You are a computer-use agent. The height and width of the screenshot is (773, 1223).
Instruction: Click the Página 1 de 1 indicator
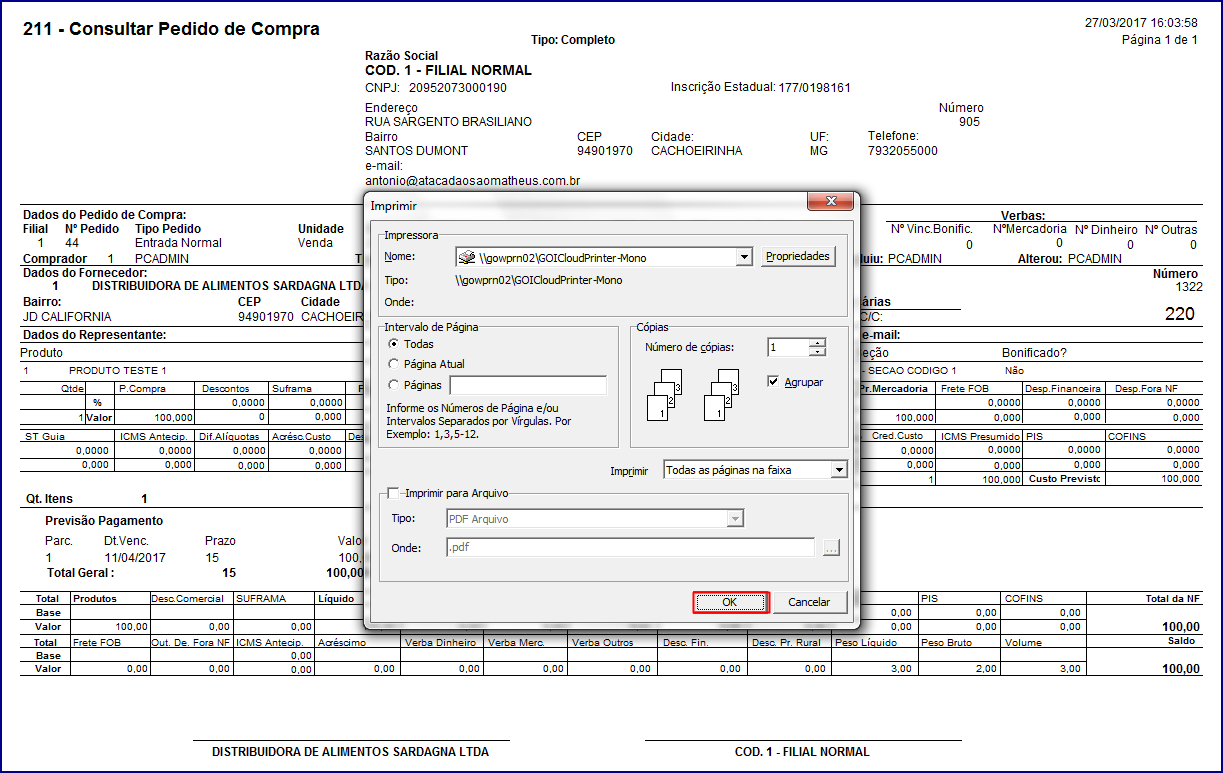[x=1160, y=40]
